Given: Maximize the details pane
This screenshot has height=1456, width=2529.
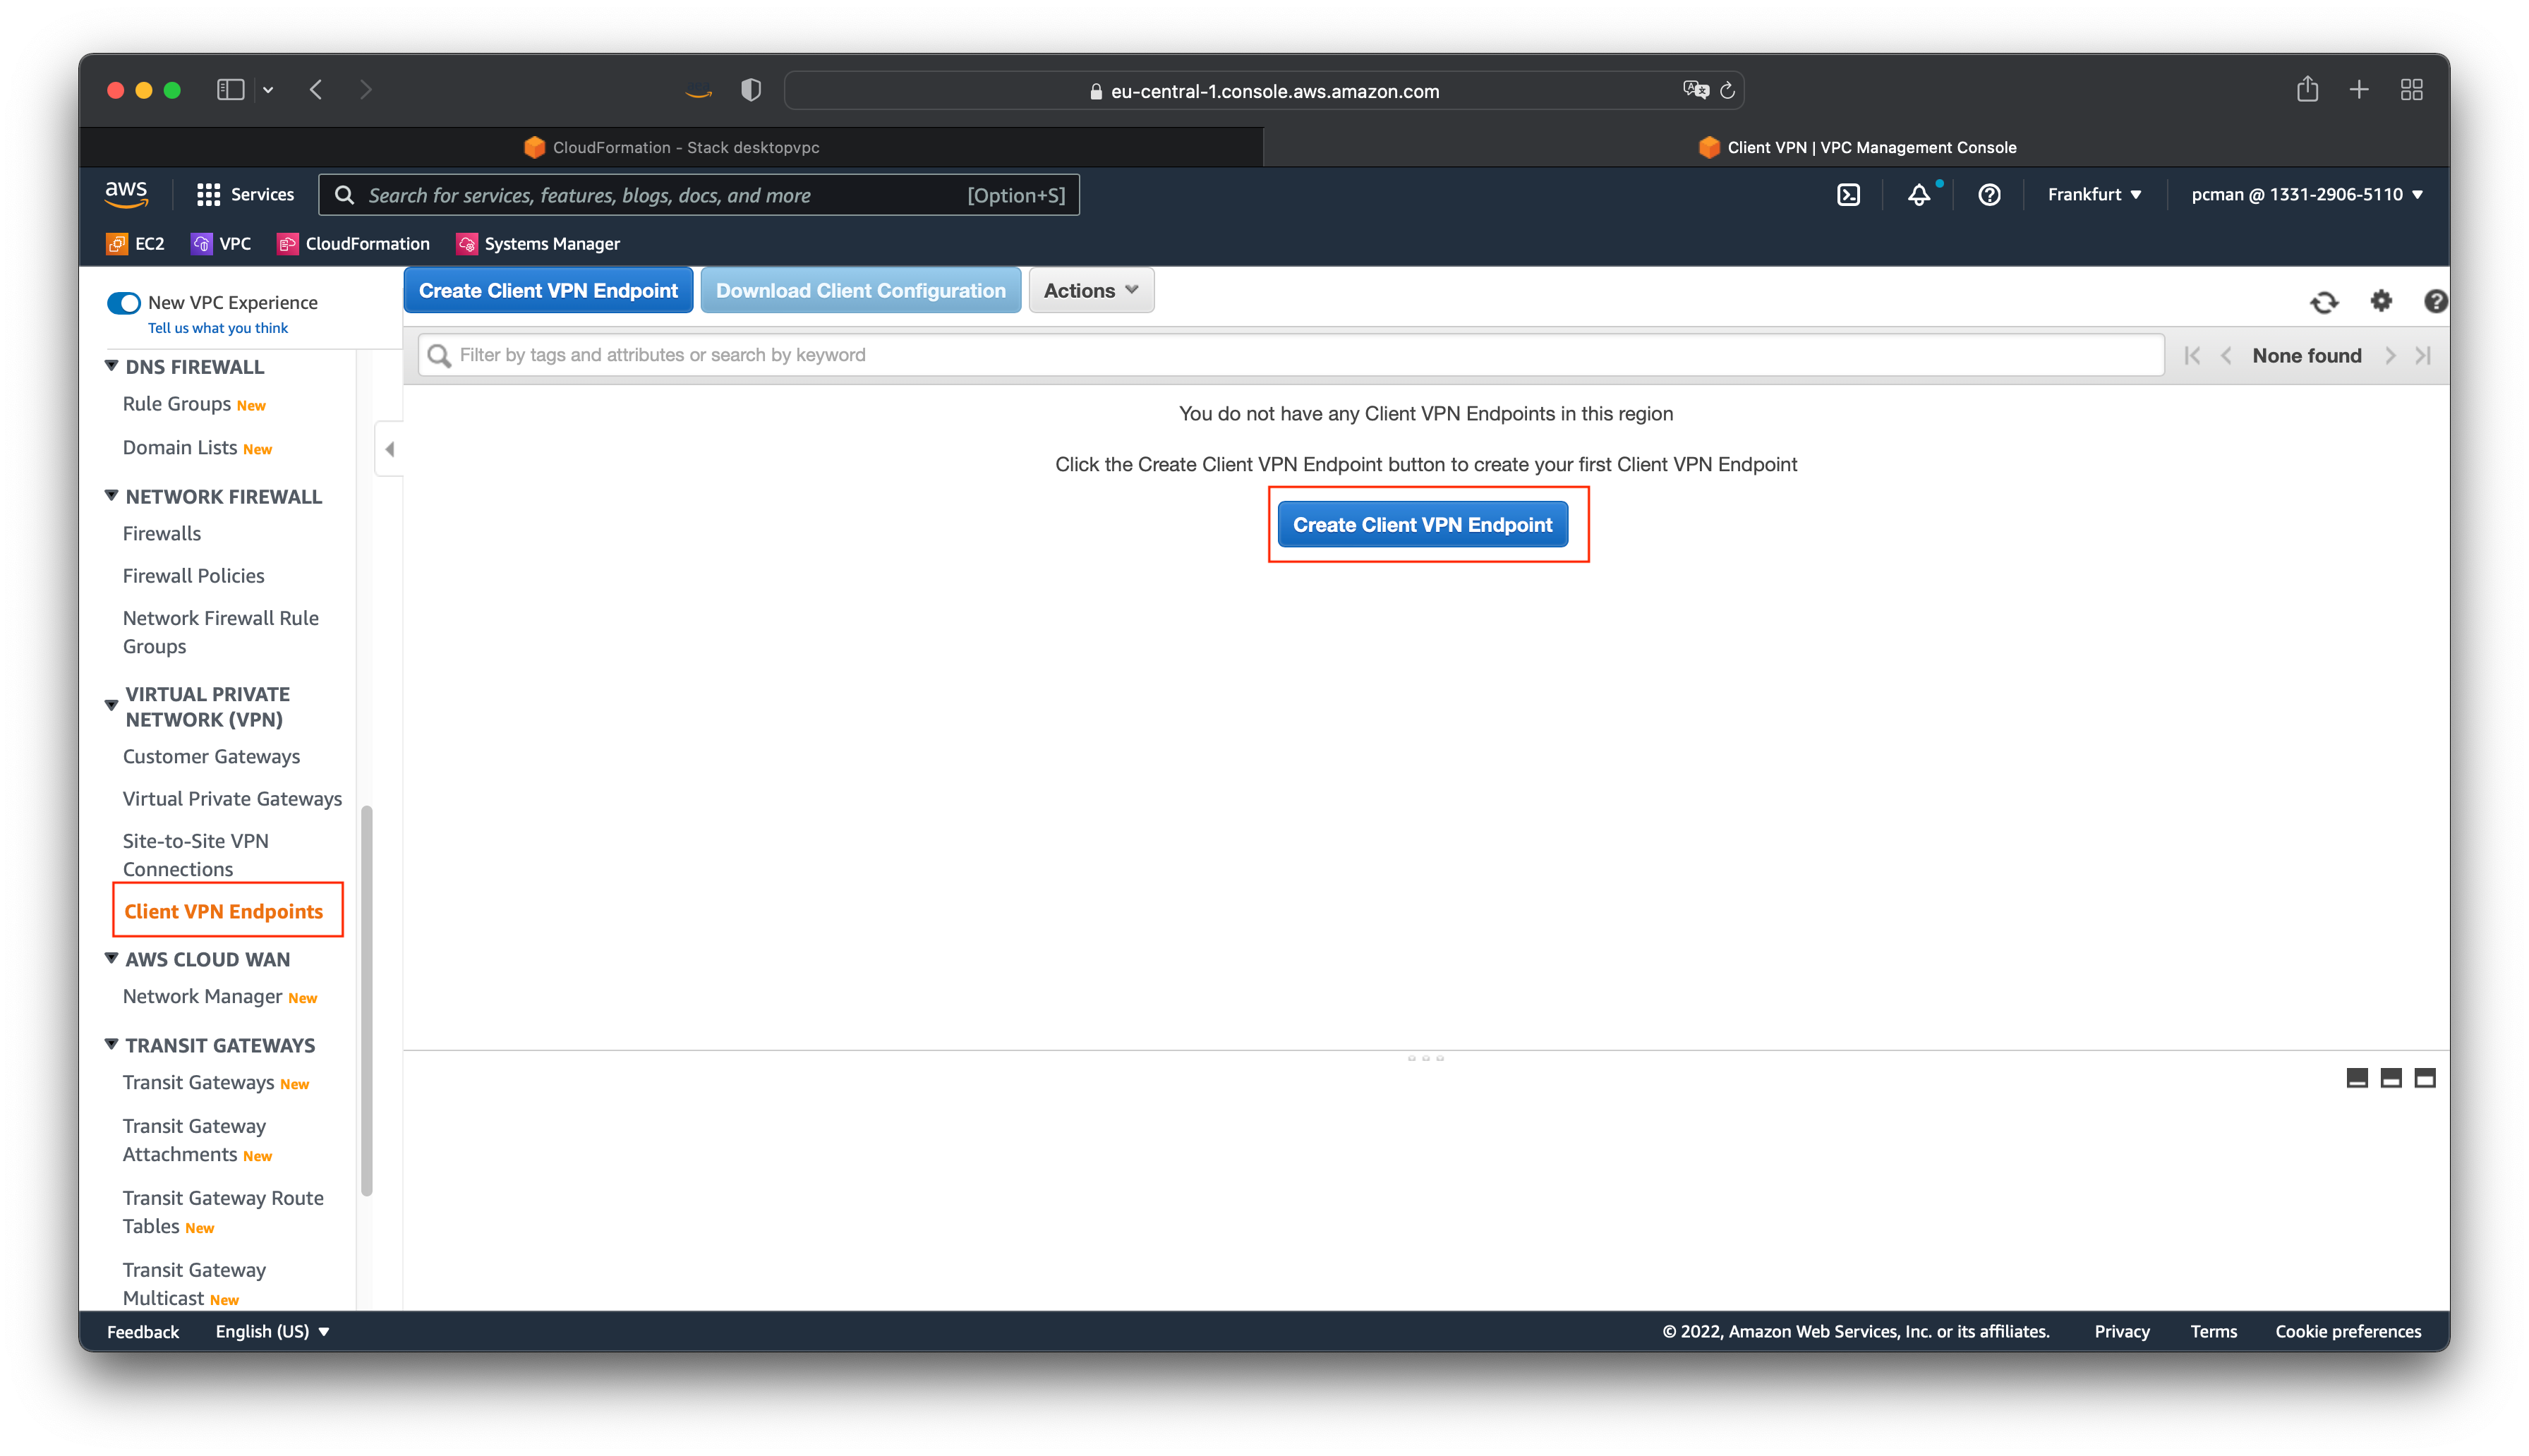Looking at the screenshot, I should (x=2425, y=1078).
